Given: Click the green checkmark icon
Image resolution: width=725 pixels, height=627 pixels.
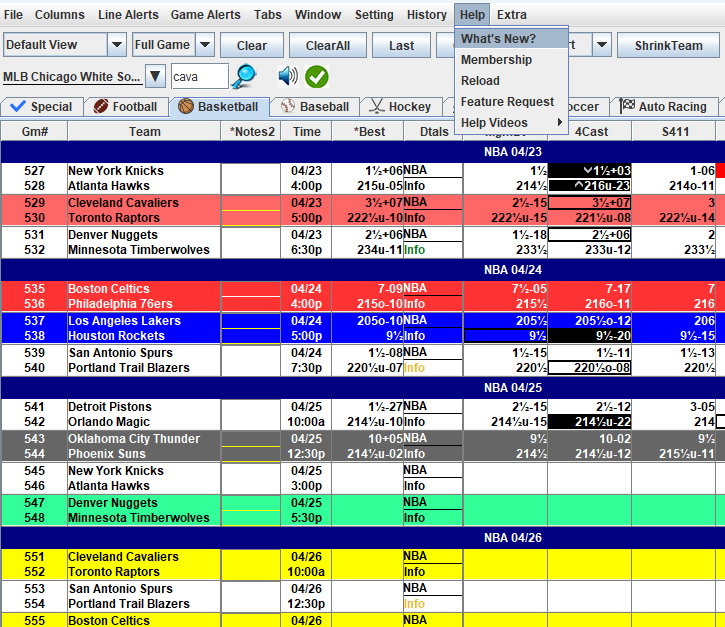Looking at the screenshot, I should (x=317, y=77).
